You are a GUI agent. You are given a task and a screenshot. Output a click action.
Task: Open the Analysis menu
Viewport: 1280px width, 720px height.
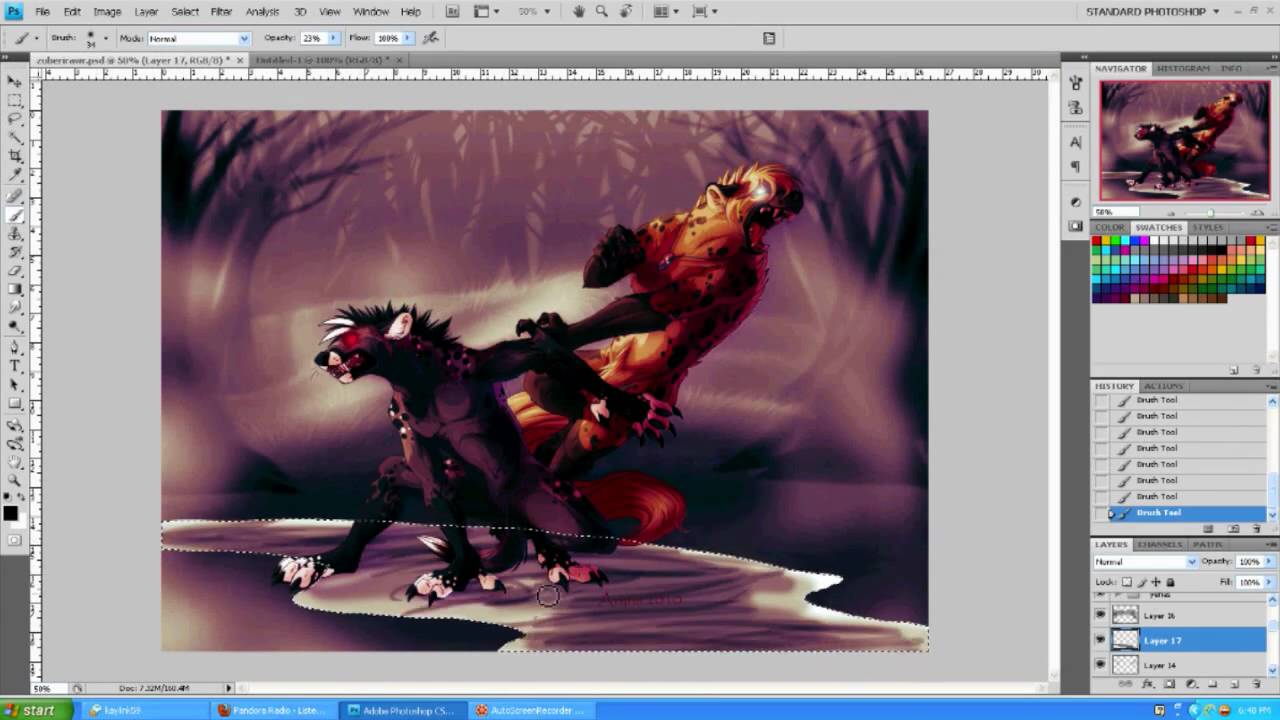[262, 11]
